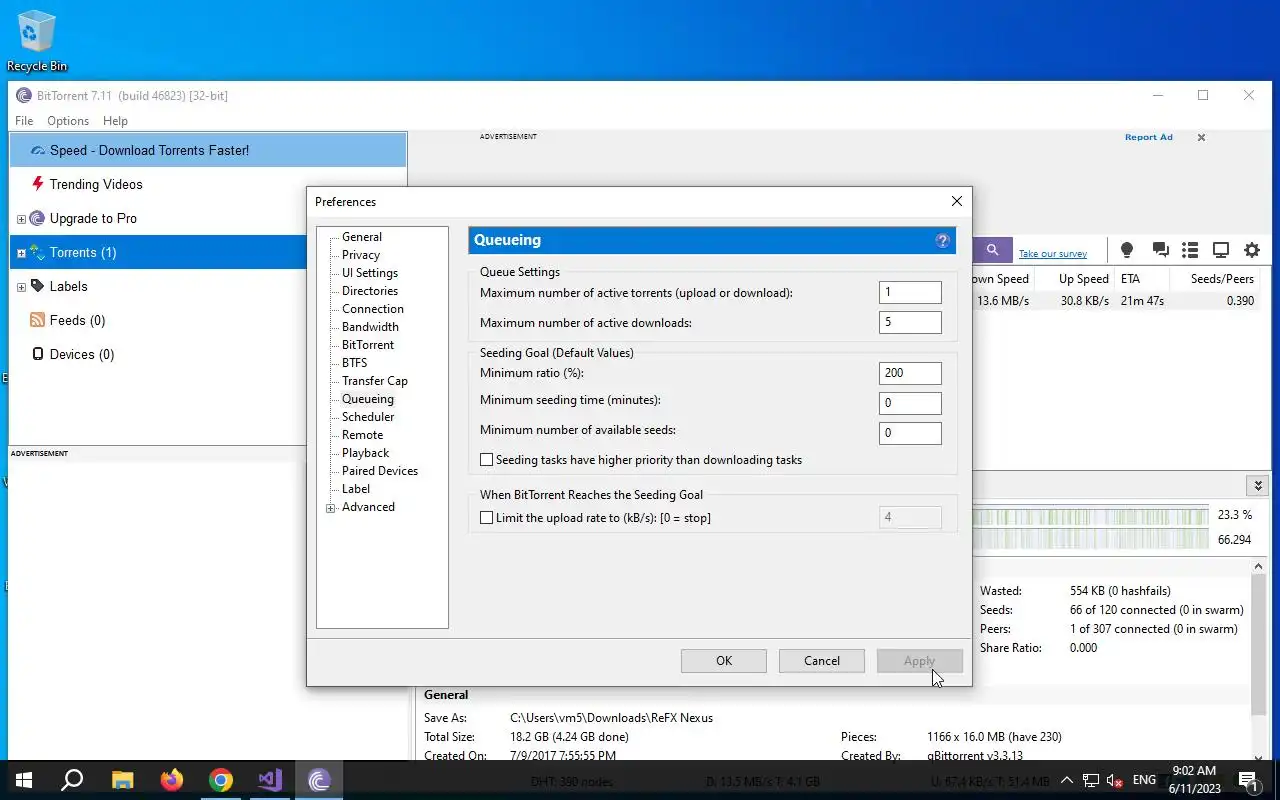
Task: Click the maximum active downloads input field
Action: [910, 323]
